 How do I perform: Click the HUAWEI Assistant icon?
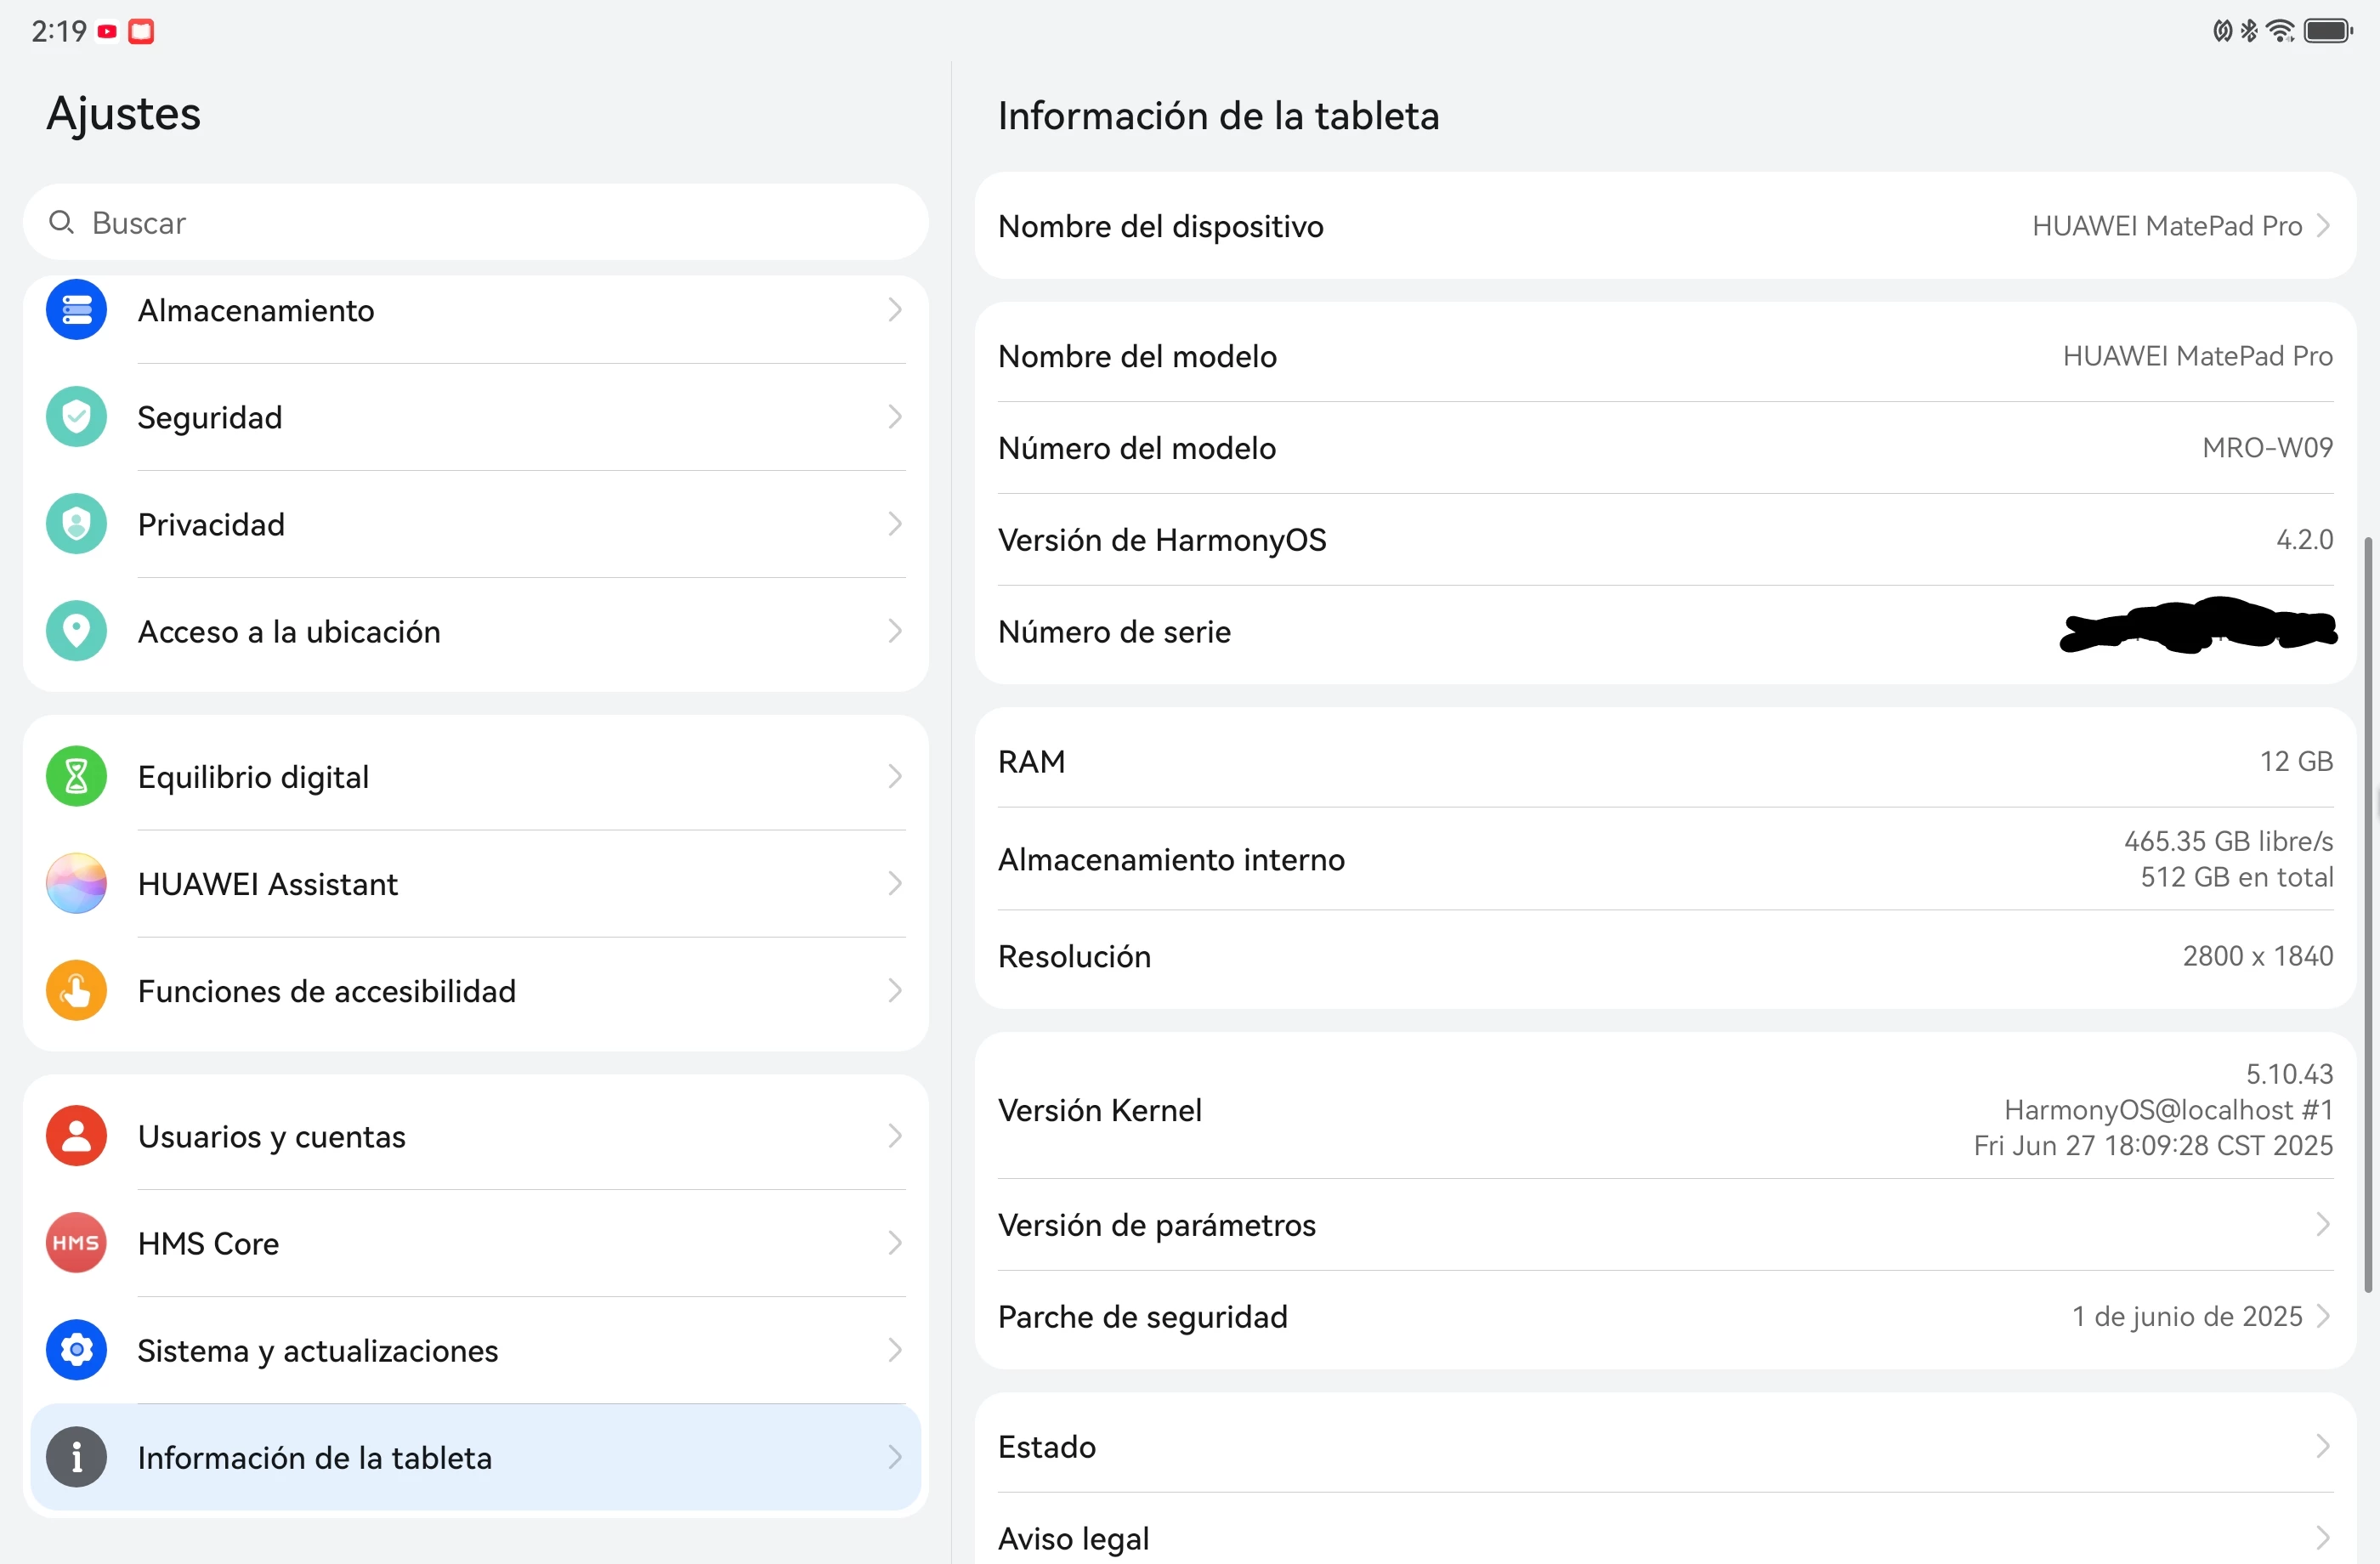coord(76,883)
